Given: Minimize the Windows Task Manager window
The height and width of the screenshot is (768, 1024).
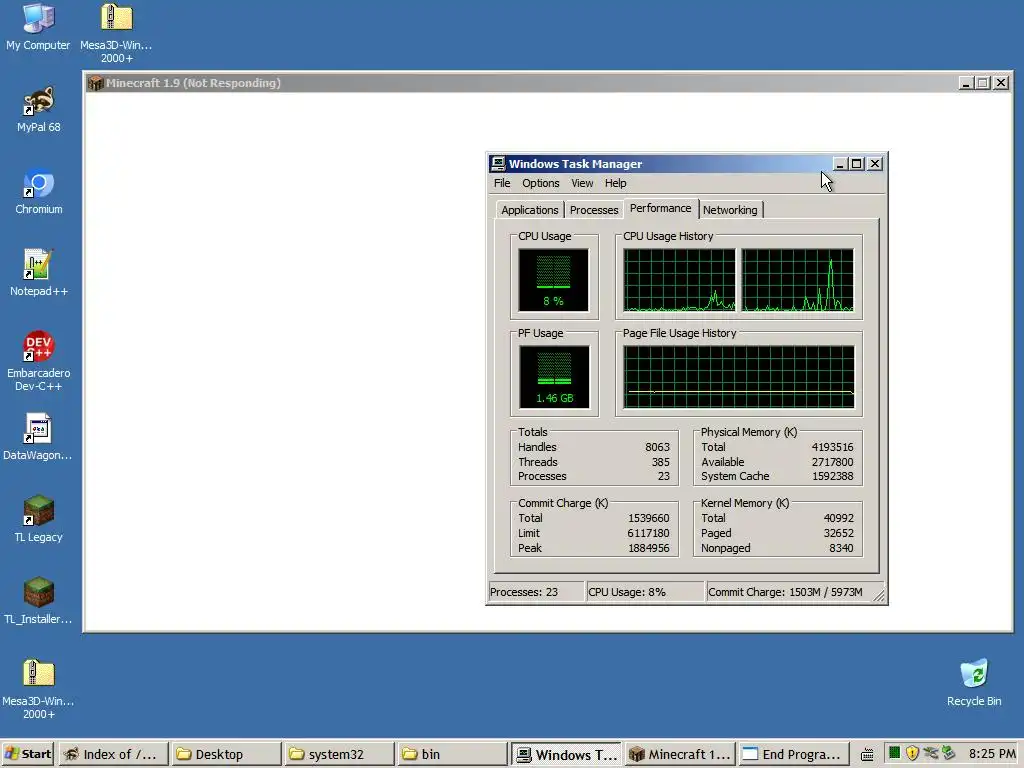Looking at the screenshot, I should click(x=840, y=163).
